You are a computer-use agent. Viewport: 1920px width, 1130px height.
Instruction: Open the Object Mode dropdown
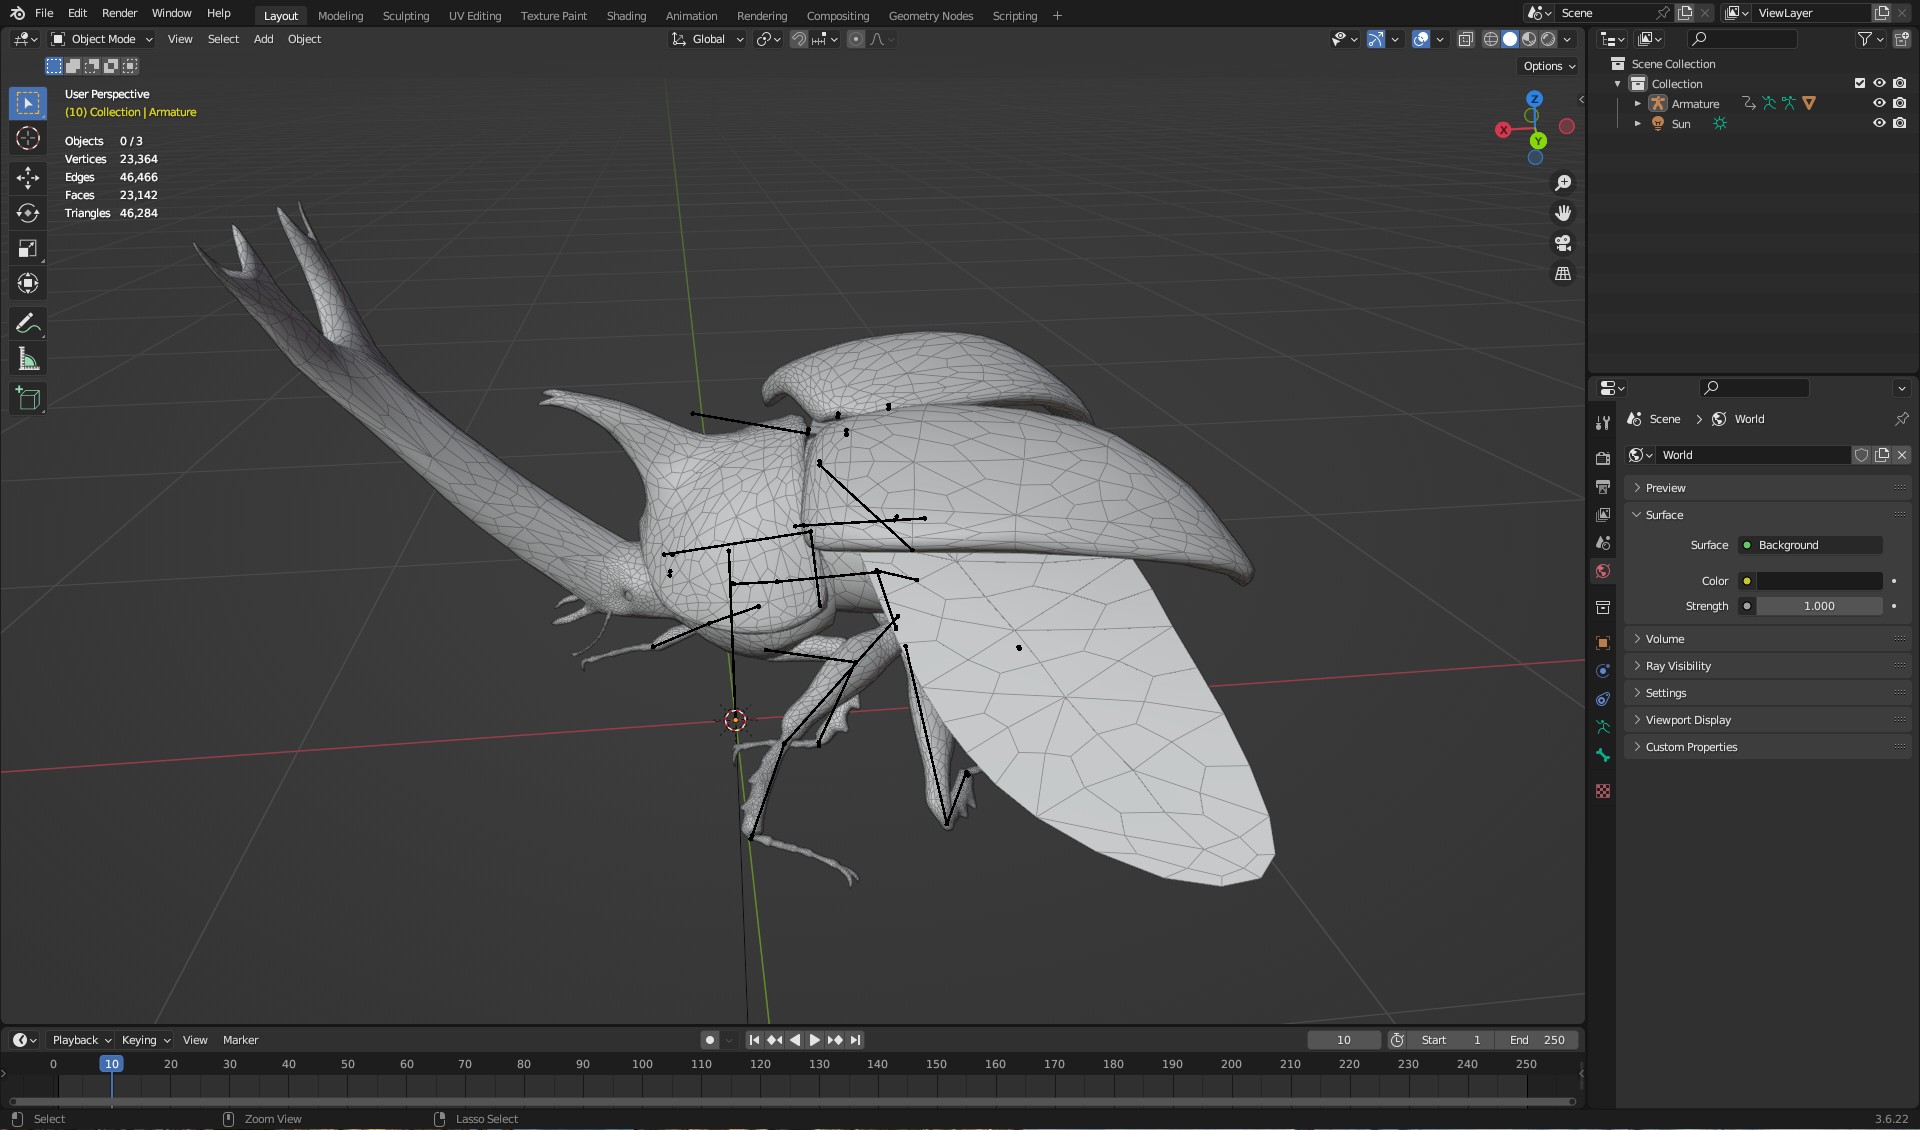click(102, 39)
